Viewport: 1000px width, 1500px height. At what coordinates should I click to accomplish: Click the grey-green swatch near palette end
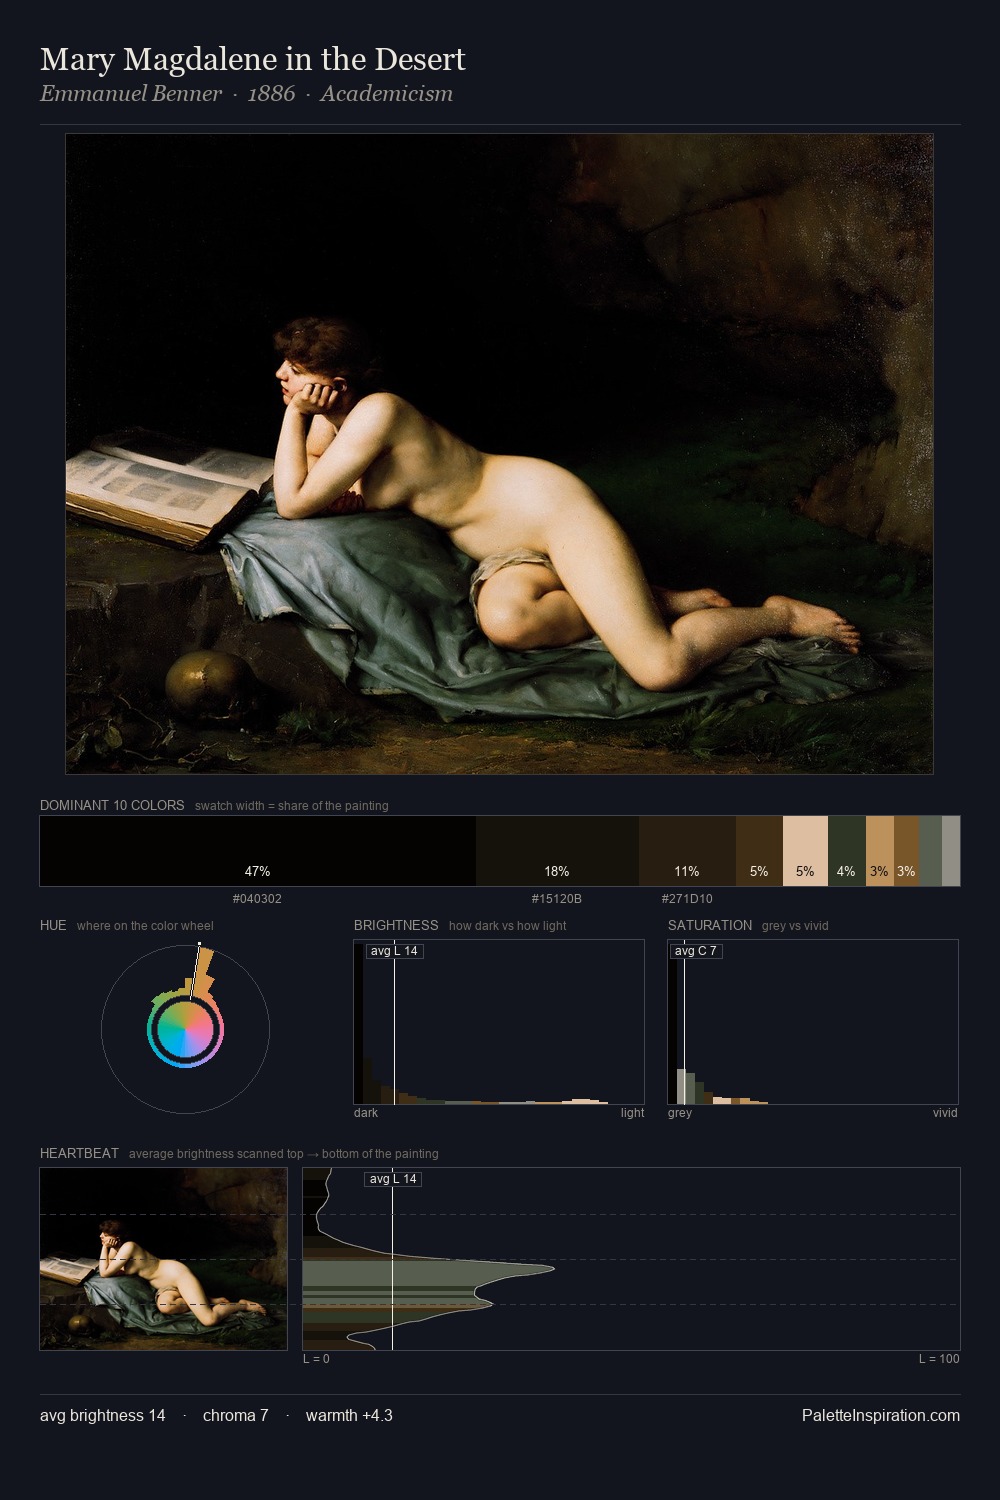(x=930, y=851)
